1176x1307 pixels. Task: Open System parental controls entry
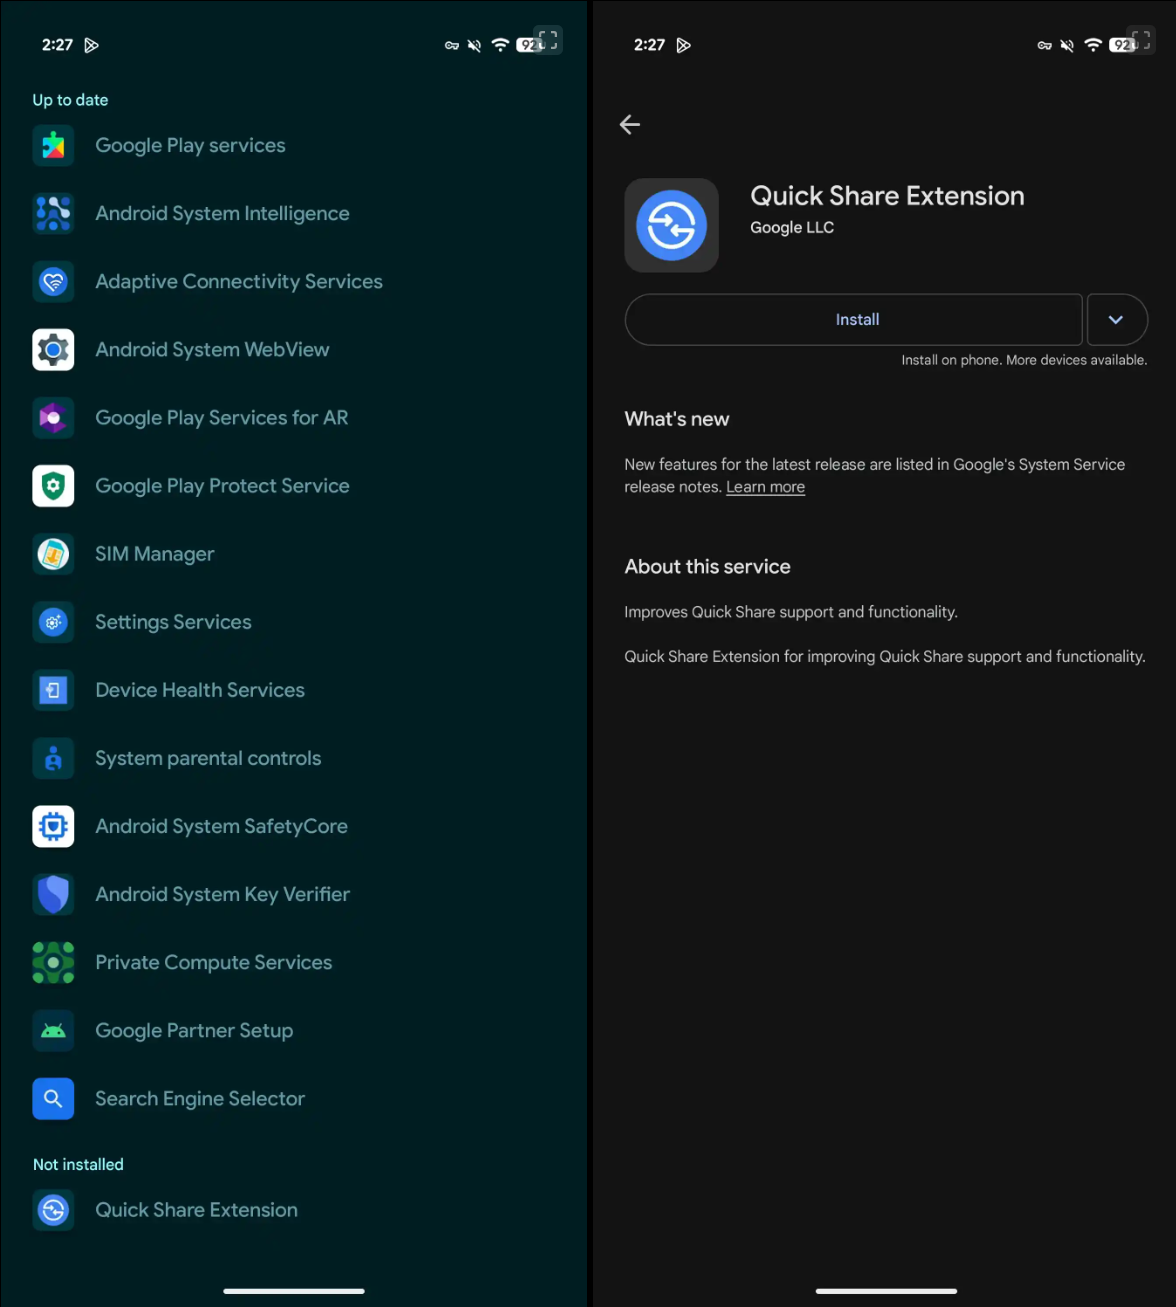(x=208, y=758)
